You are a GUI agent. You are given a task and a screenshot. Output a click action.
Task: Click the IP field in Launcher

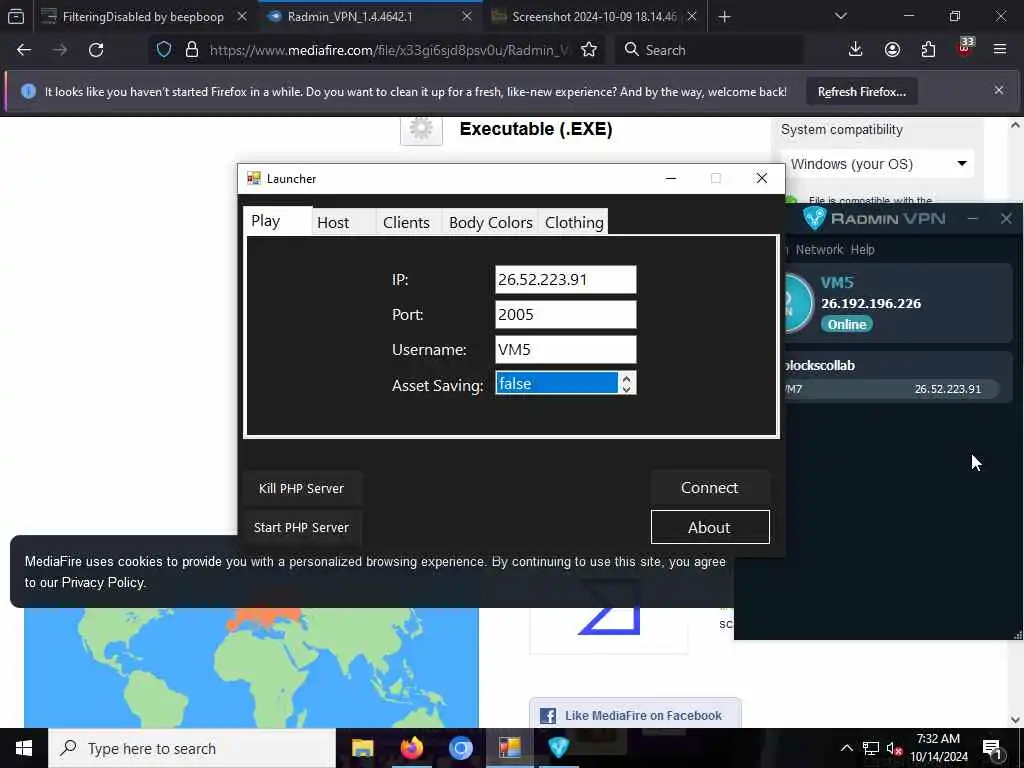tap(565, 280)
